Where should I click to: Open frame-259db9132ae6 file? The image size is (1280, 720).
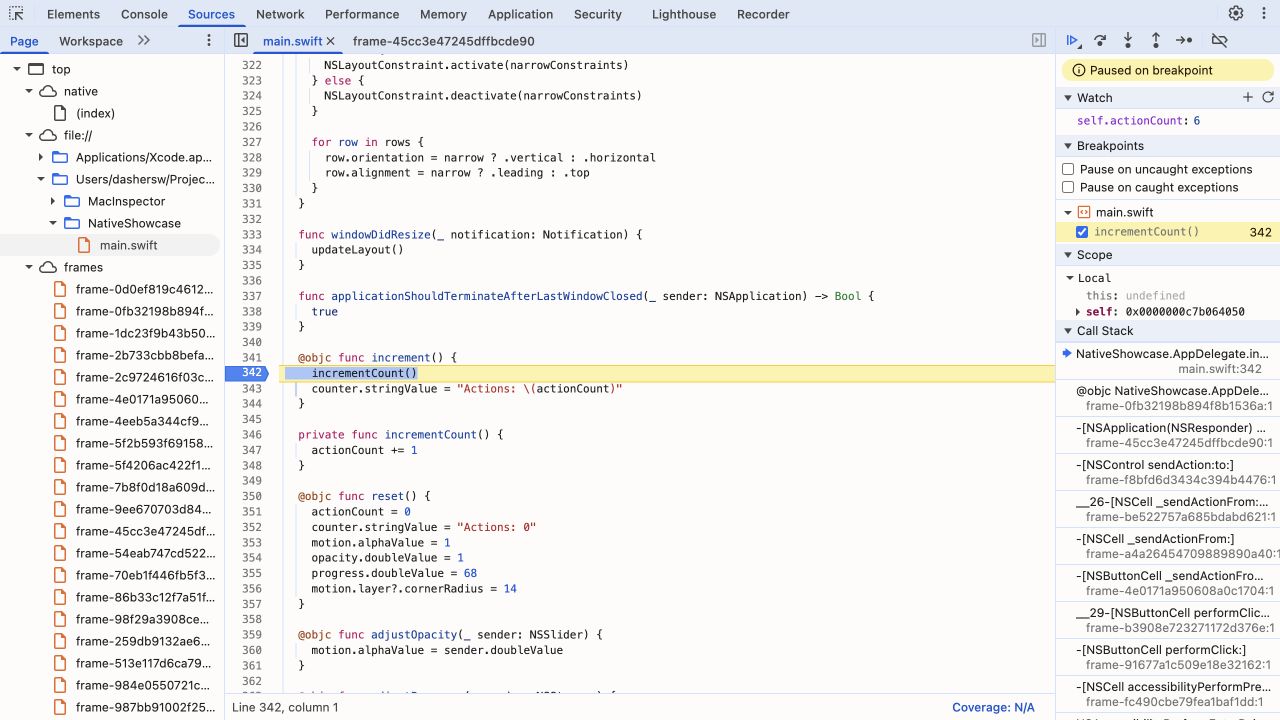[x=145, y=641]
